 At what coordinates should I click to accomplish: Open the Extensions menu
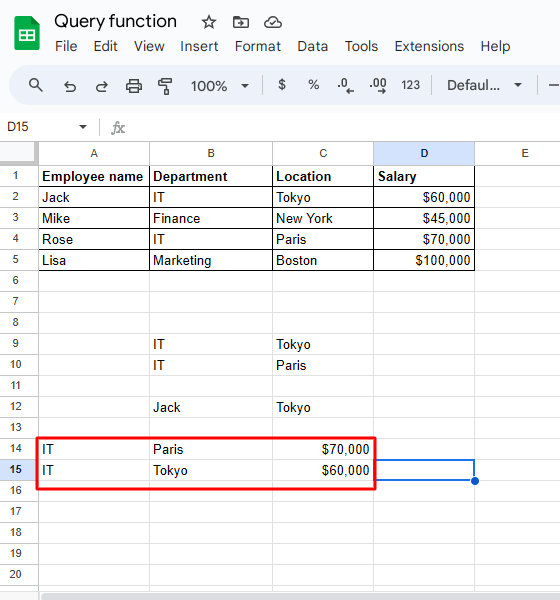(429, 46)
